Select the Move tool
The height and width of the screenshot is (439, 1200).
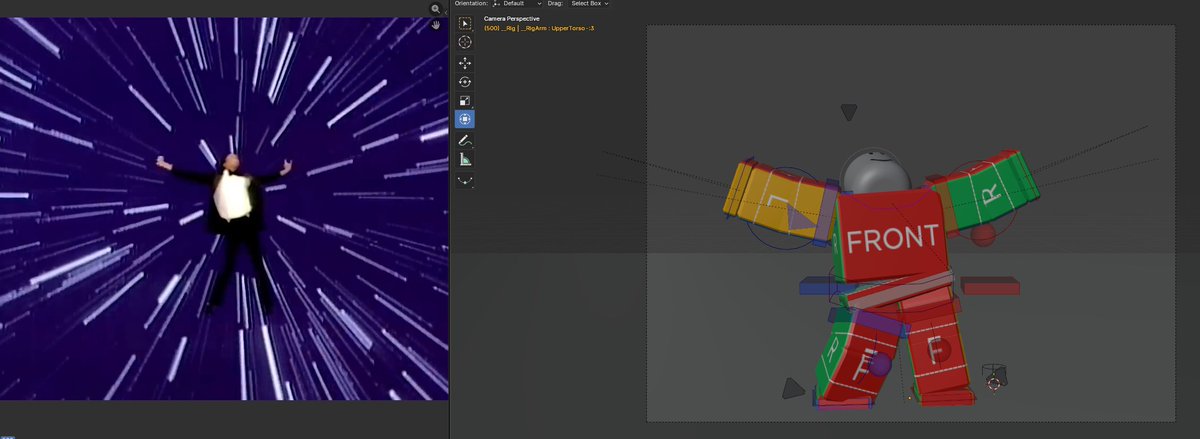coord(465,63)
